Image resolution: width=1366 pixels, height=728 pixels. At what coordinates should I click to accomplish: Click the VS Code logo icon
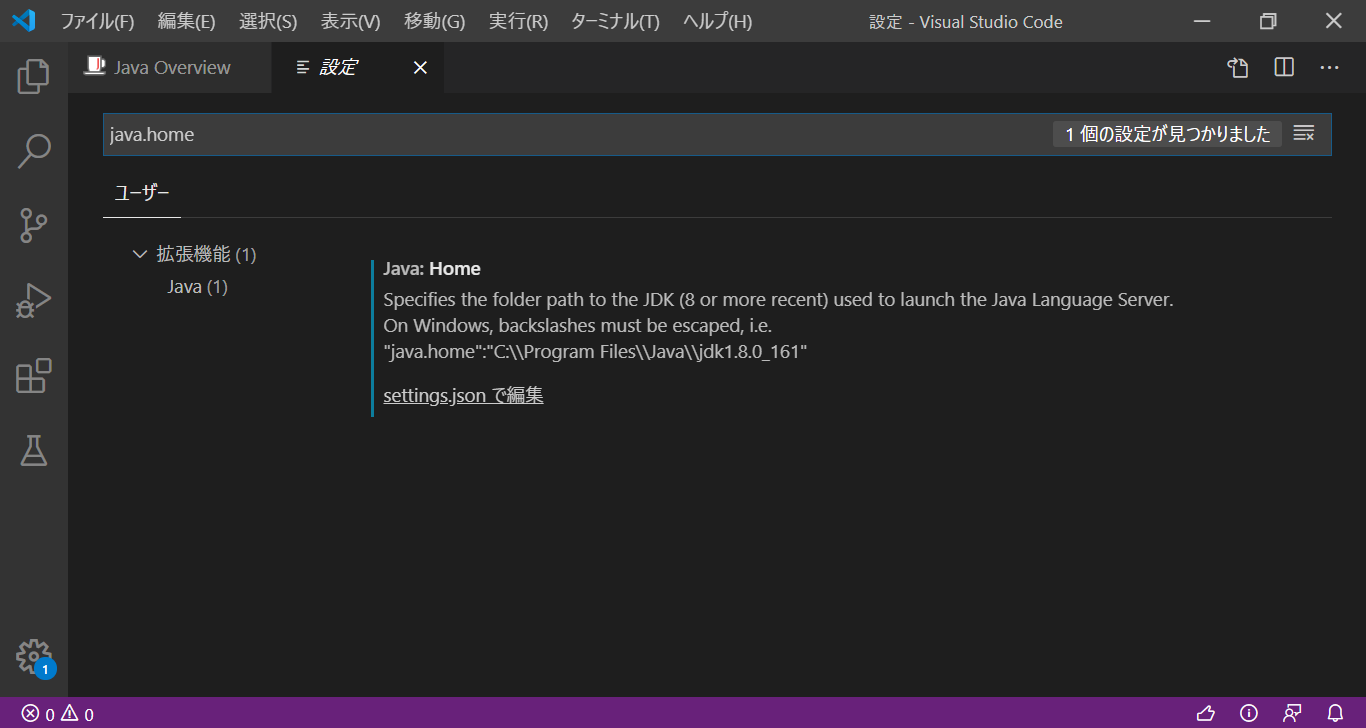24,21
